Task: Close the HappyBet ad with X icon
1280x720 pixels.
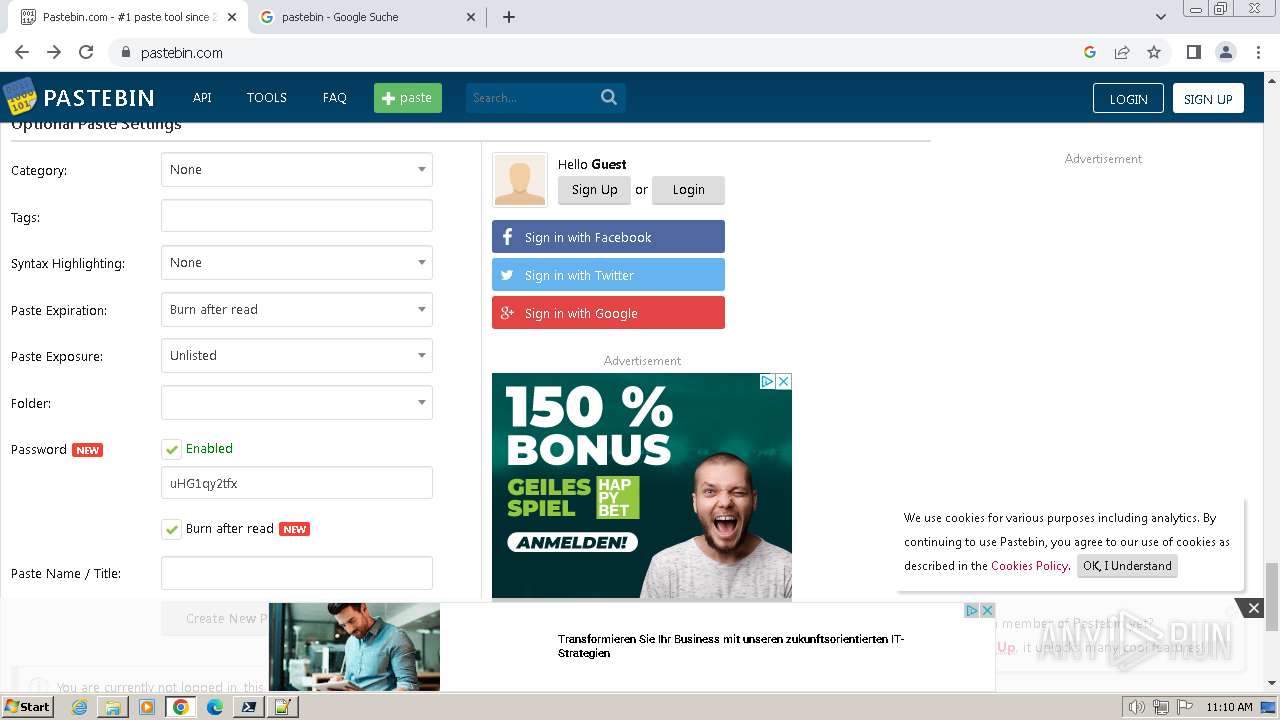Action: tap(784, 381)
